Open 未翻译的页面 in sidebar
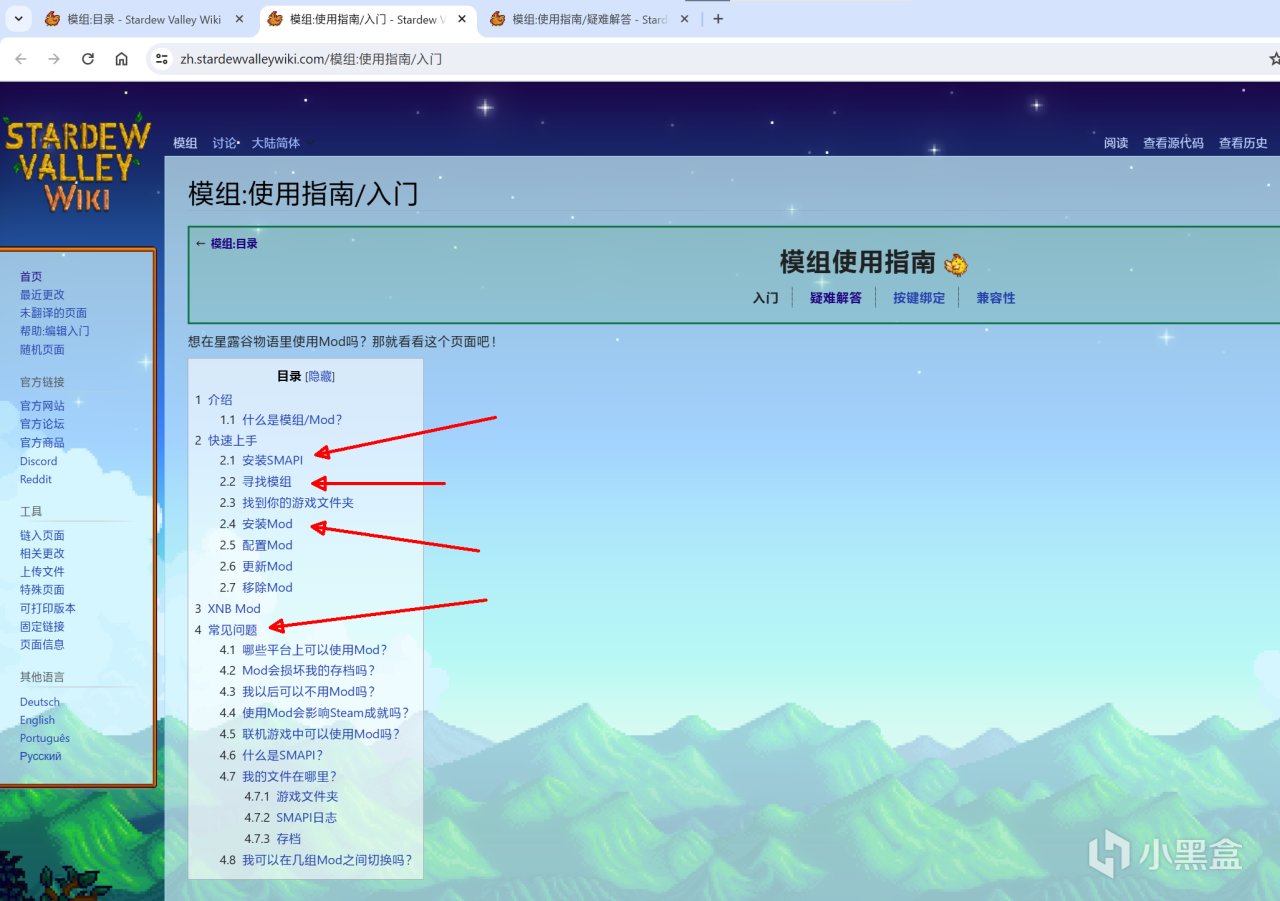 (x=53, y=313)
